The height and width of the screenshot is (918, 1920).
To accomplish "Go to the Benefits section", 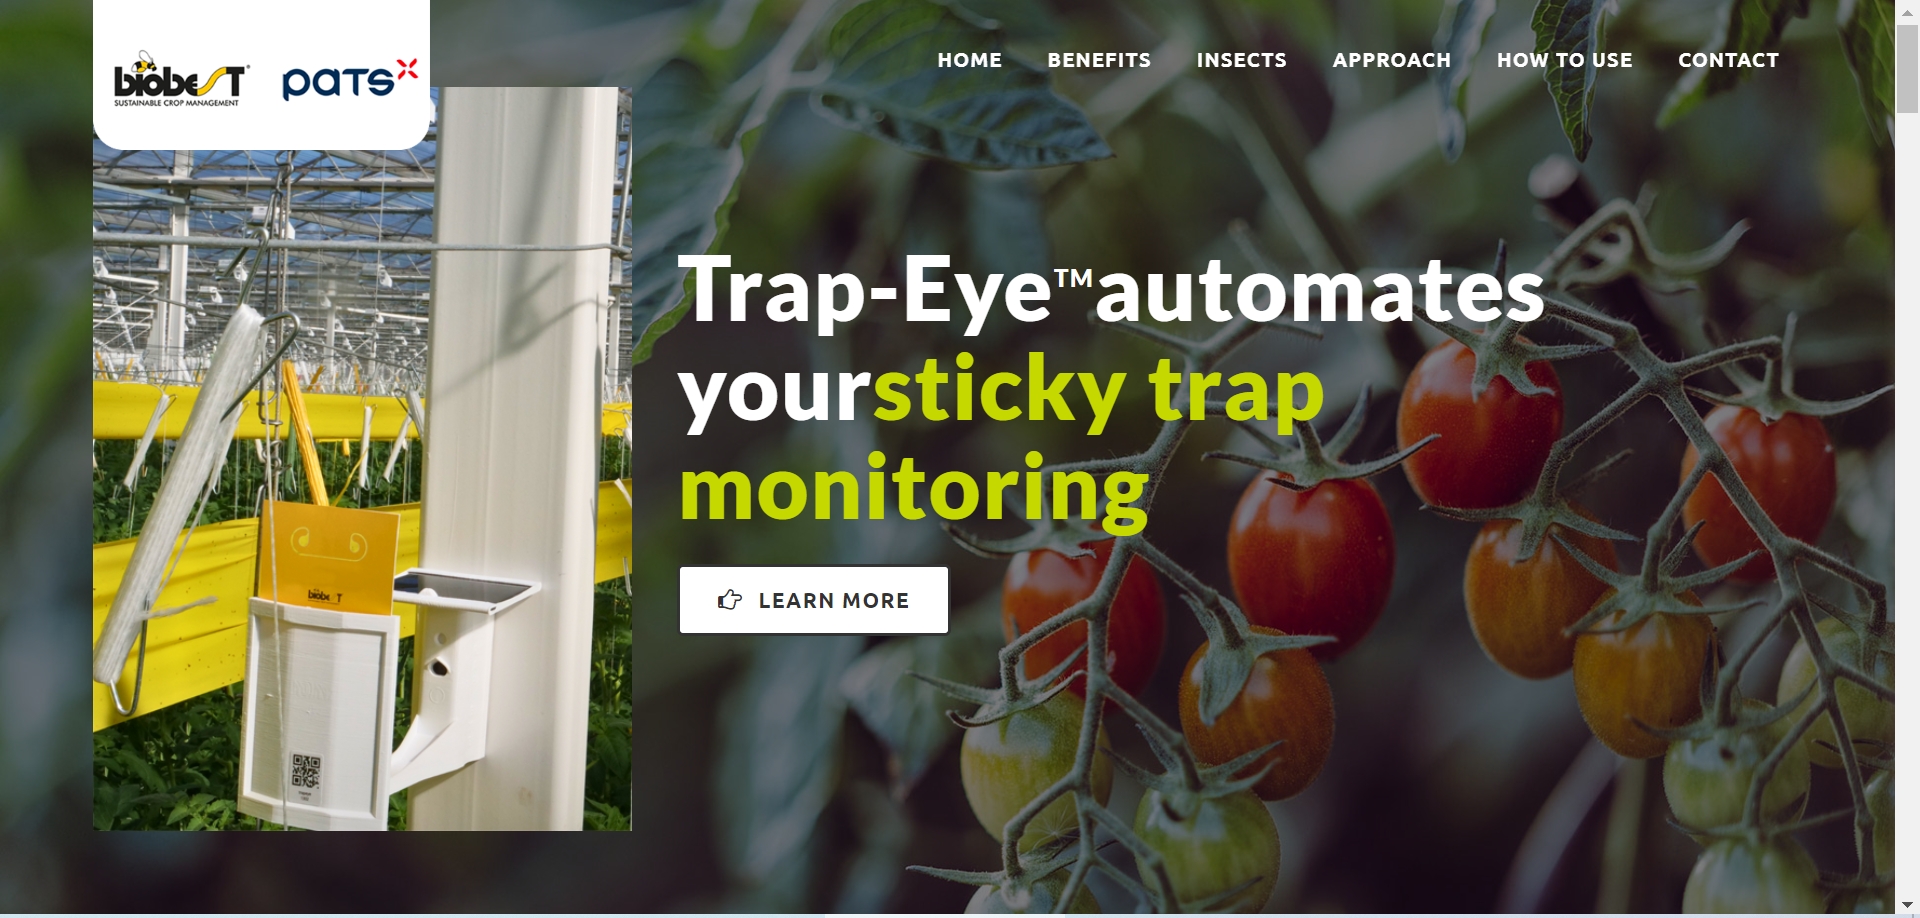I will (x=1099, y=60).
